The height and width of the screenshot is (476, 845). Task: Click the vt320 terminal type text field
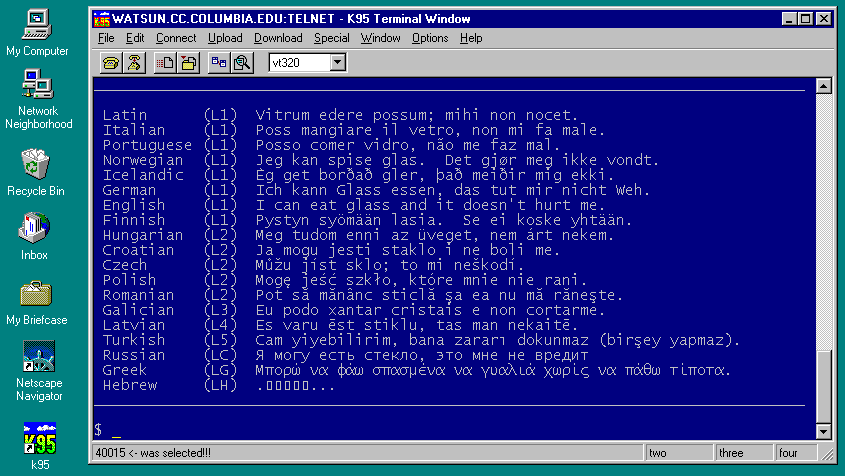297,63
